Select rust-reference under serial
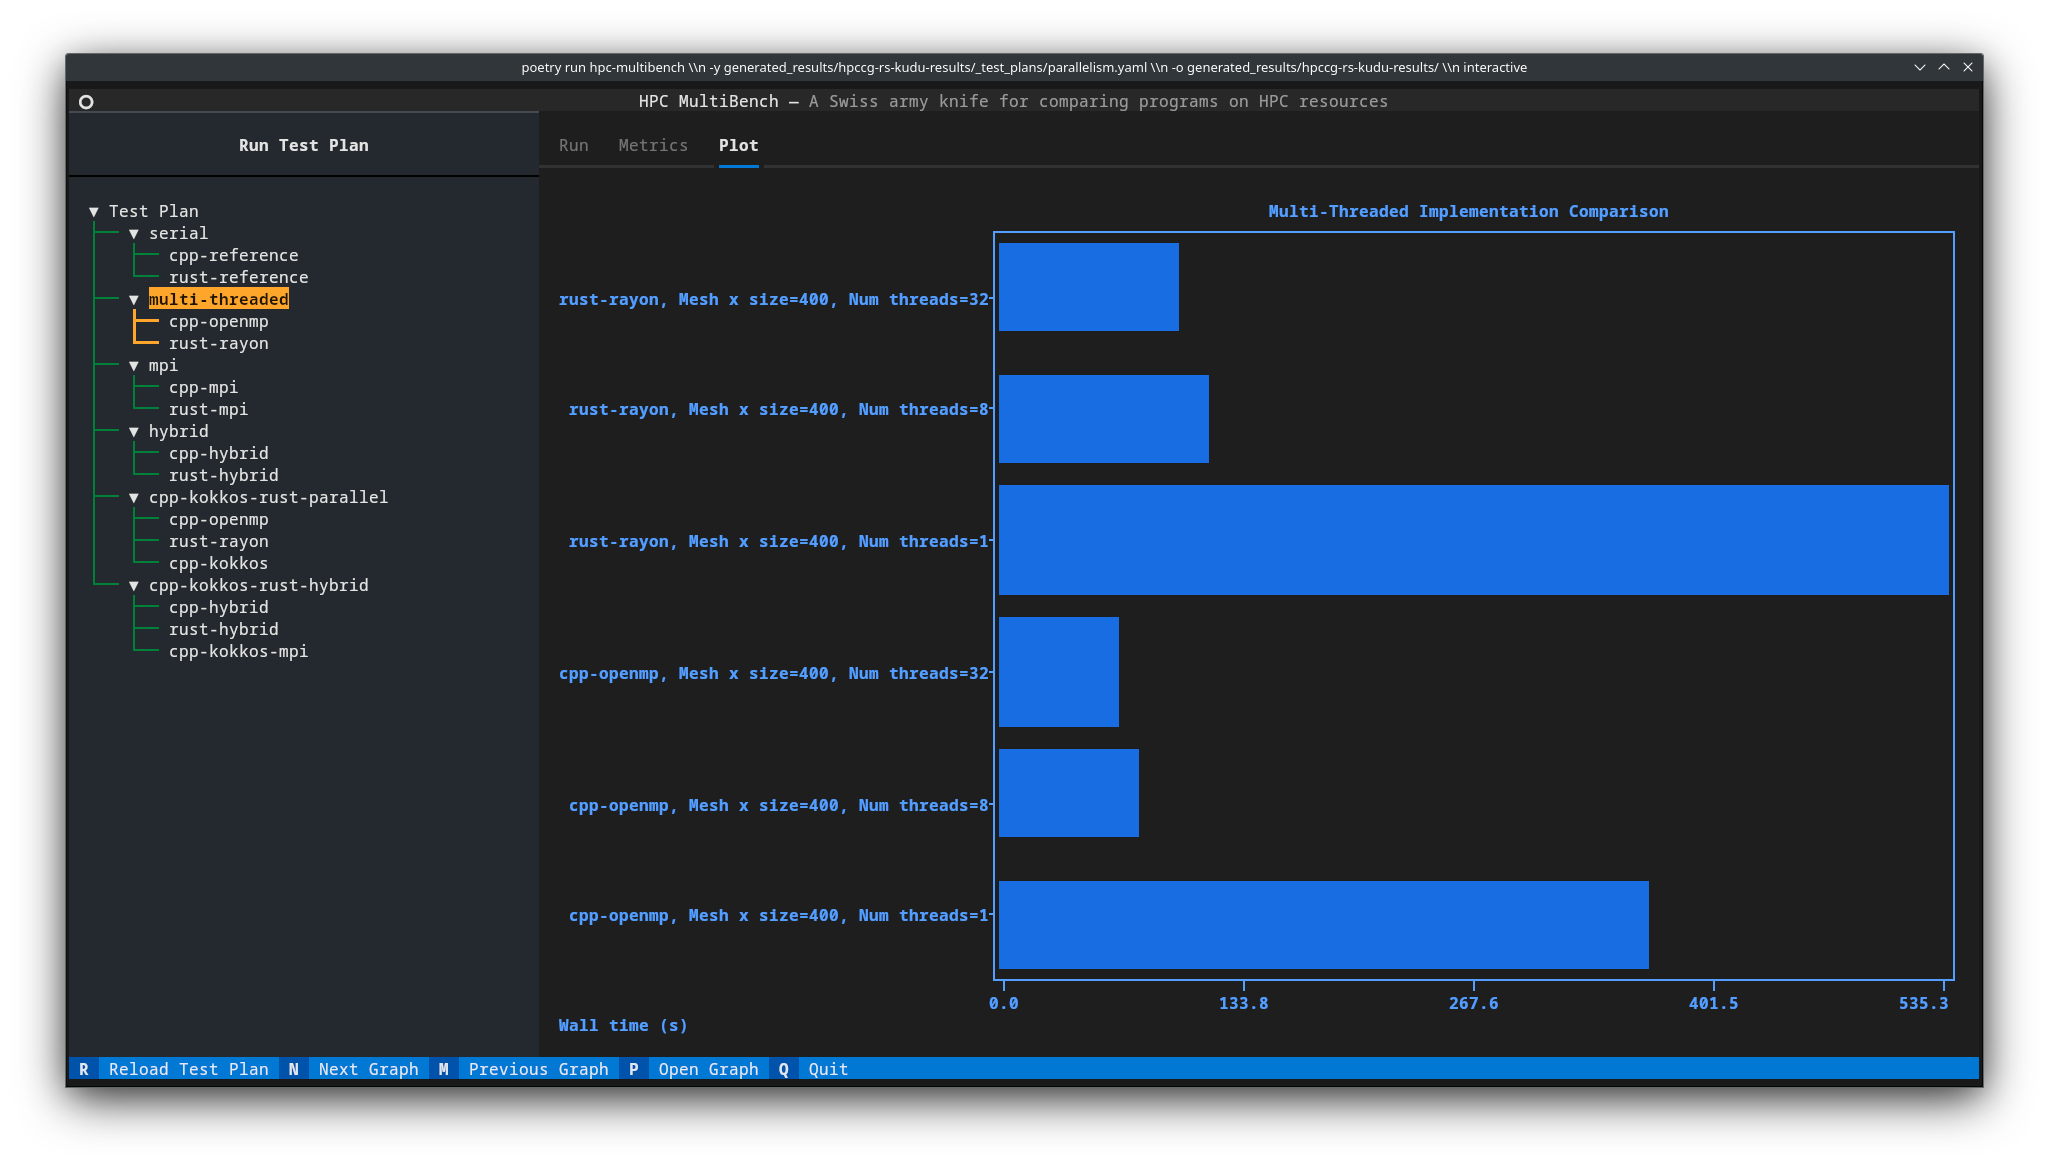The width and height of the screenshot is (2050, 1166). click(x=239, y=278)
